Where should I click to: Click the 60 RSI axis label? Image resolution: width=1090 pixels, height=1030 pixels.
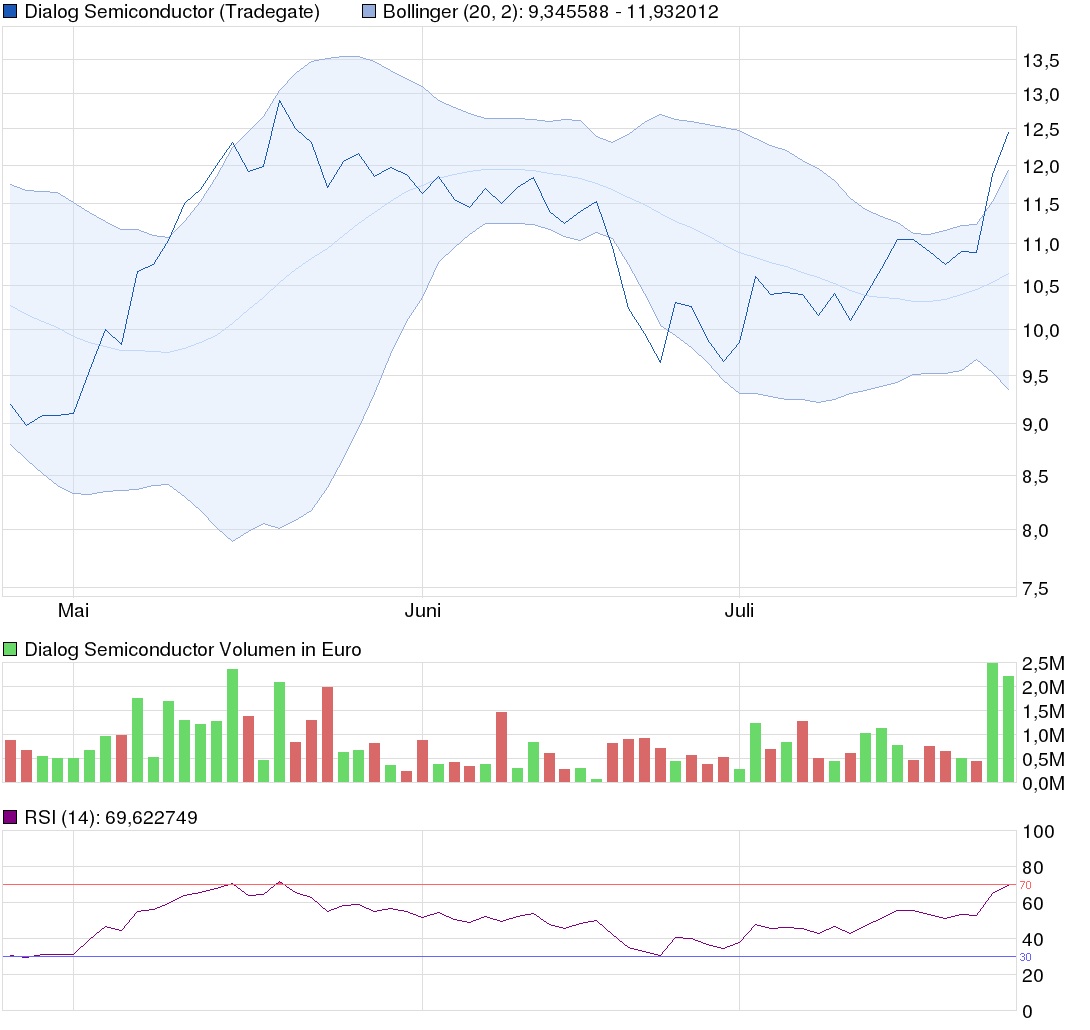(1033, 904)
